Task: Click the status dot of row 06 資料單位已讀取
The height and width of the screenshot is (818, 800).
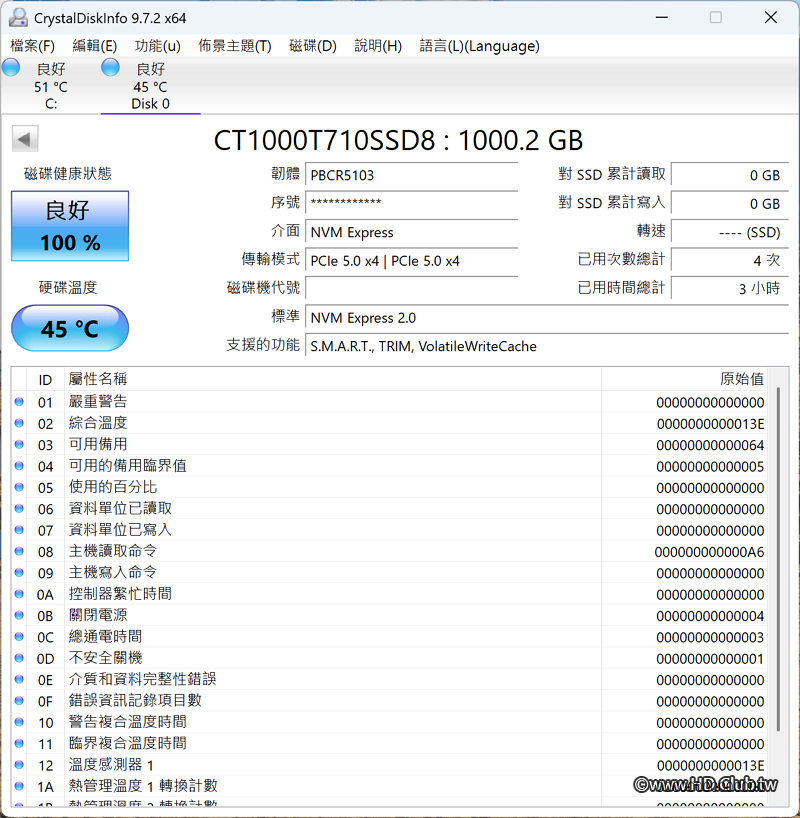Action: pos(19,509)
